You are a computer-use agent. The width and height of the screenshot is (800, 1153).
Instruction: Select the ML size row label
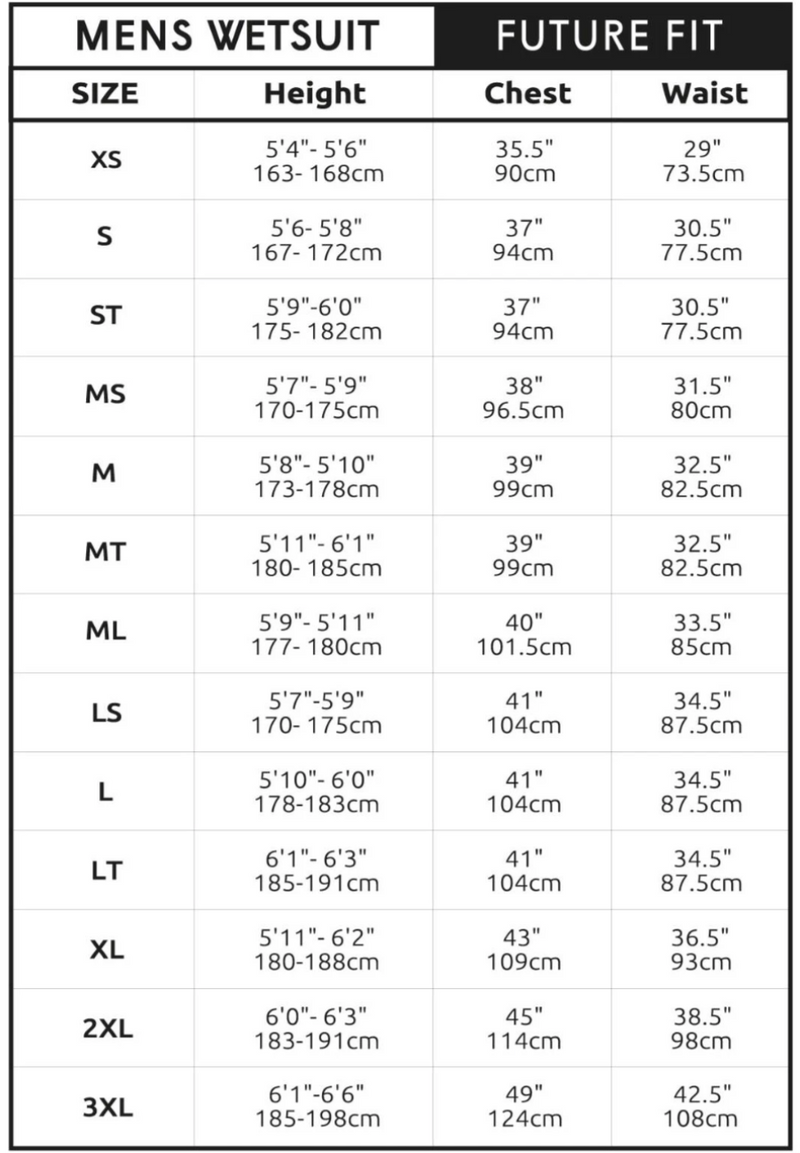coord(105,631)
